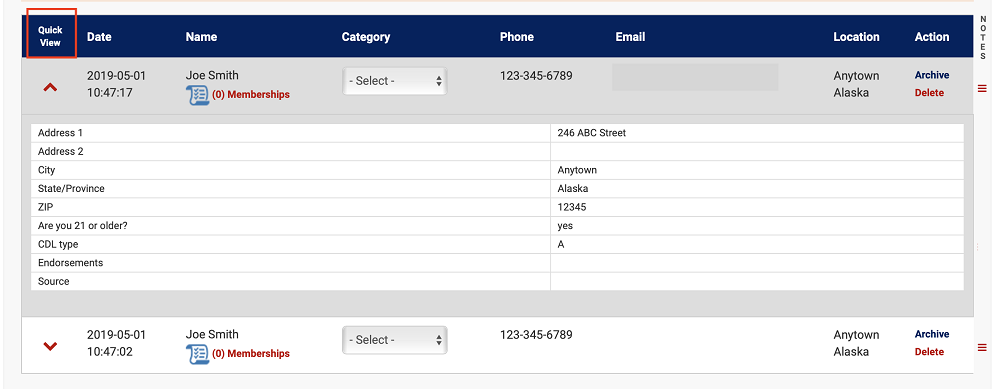Viewport: 1000px width, 389px height.
Task: Click the (0) Memberships link in second row
Action: [251, 353]
